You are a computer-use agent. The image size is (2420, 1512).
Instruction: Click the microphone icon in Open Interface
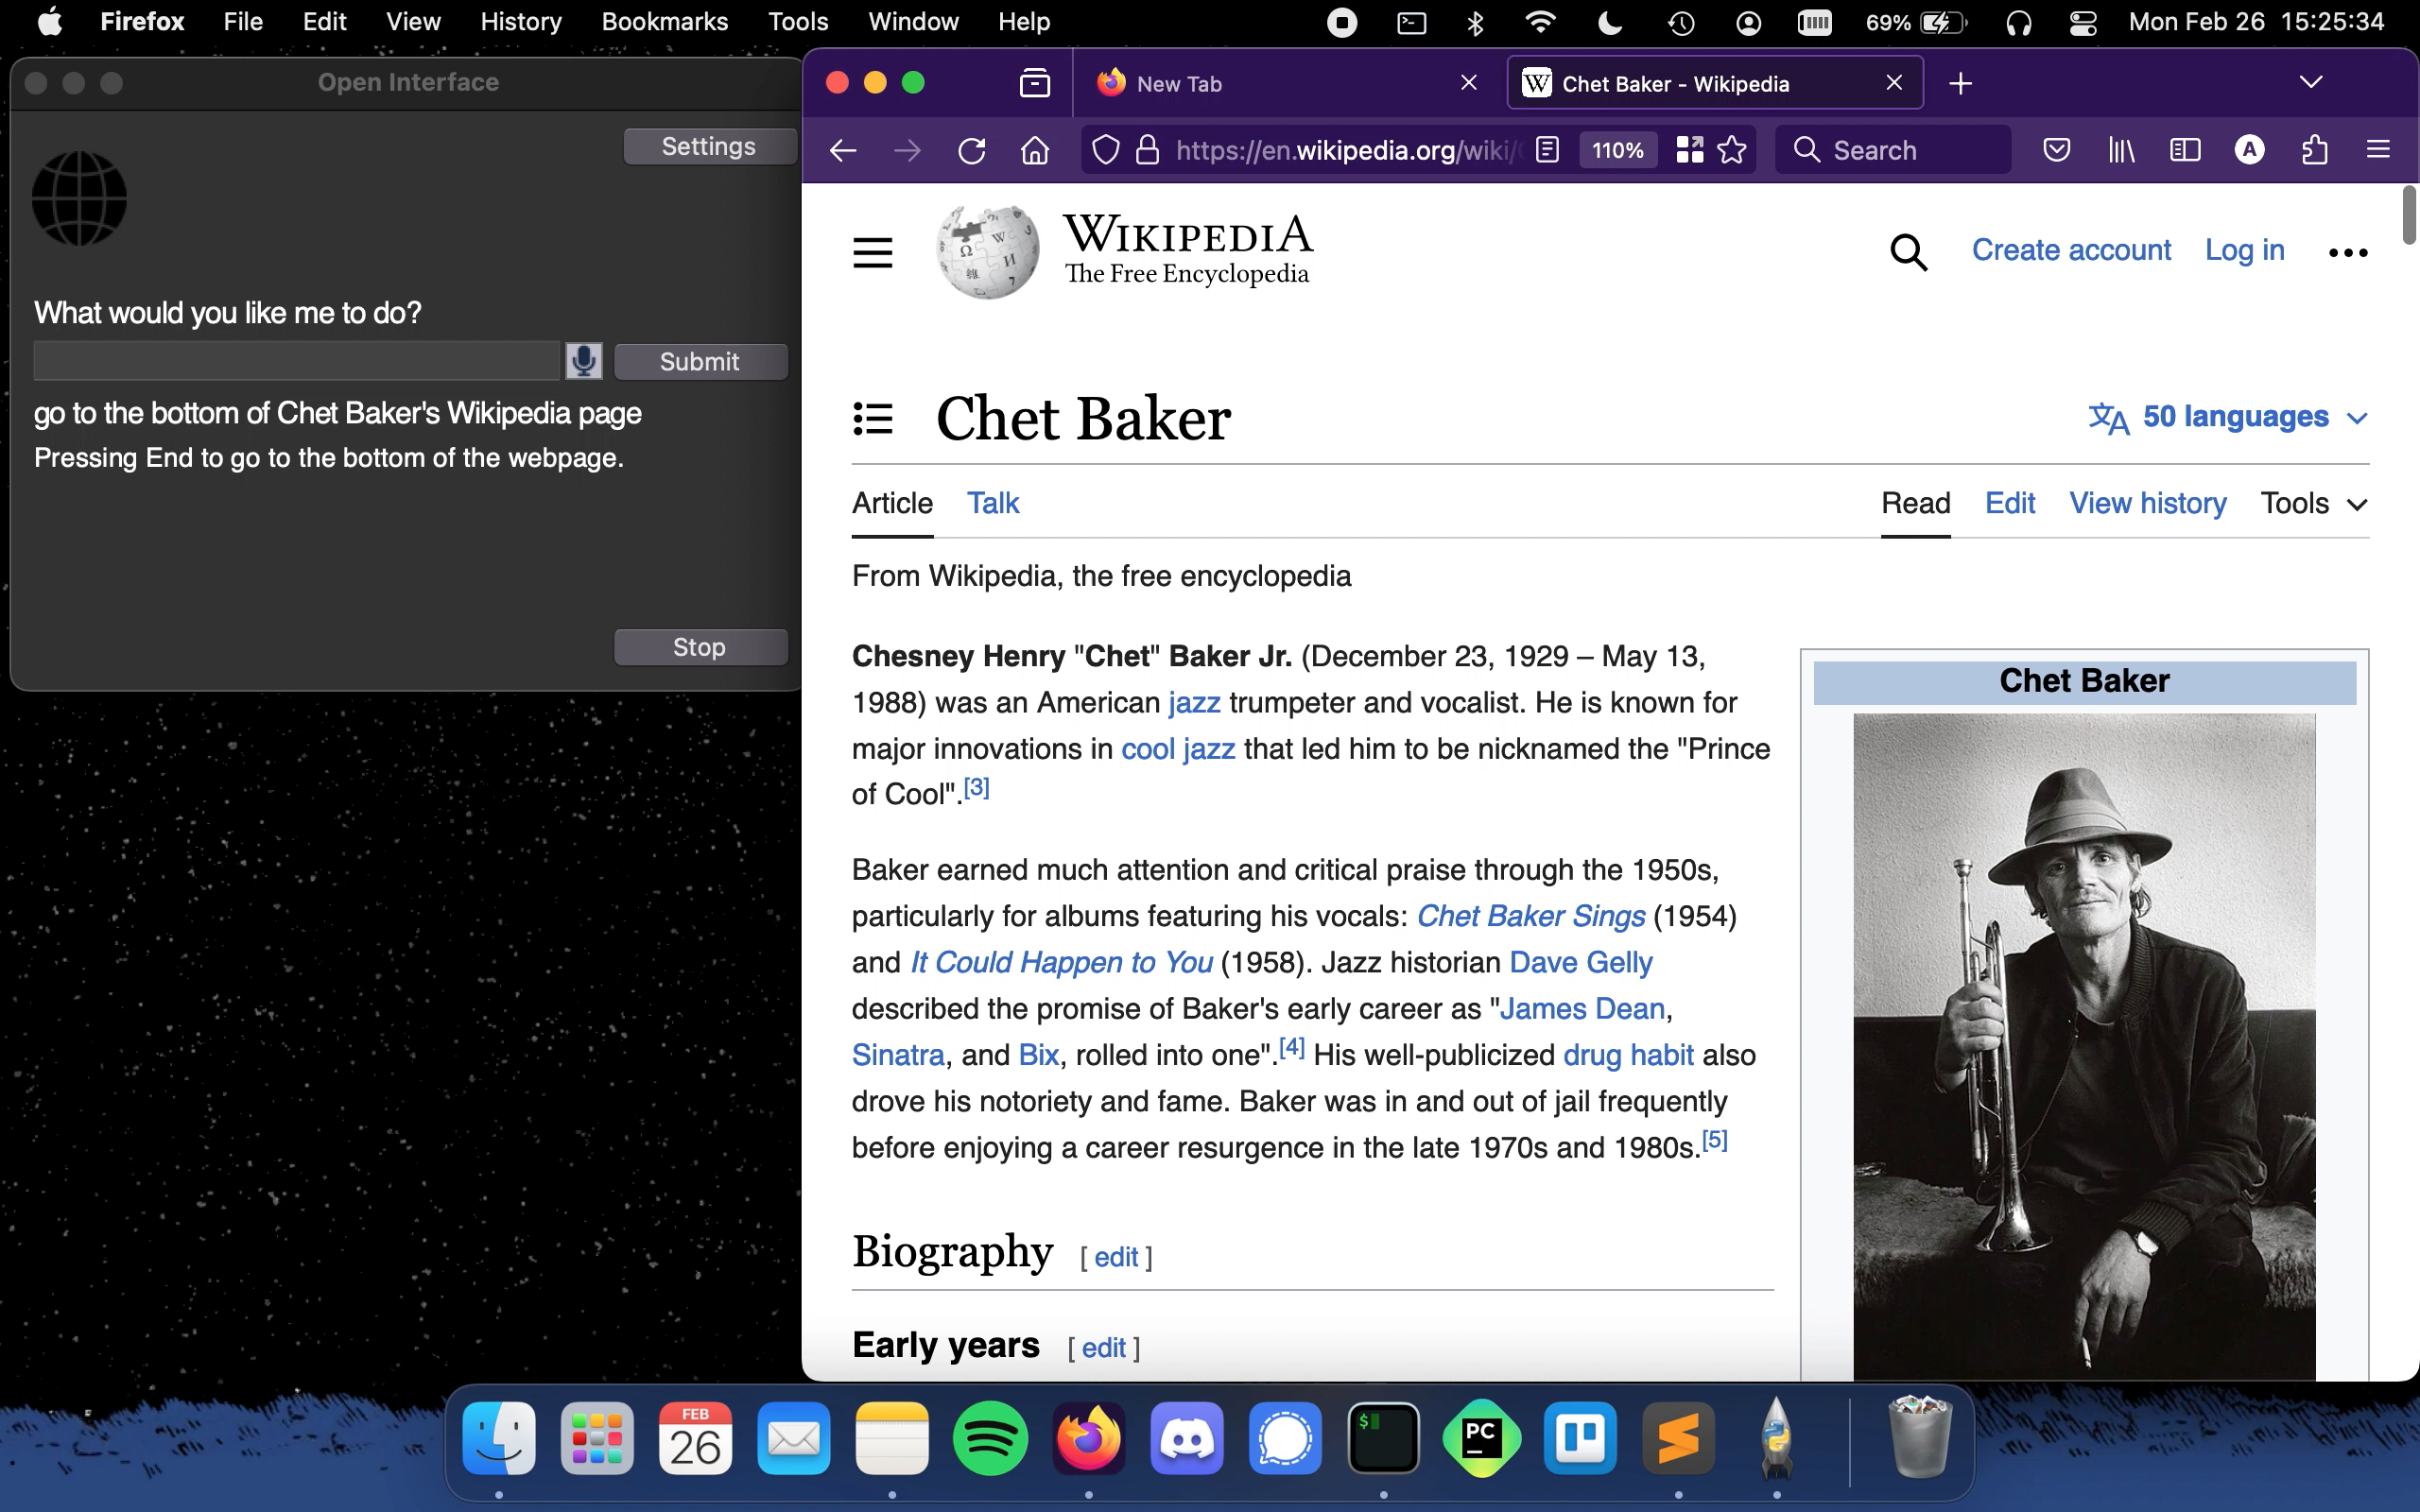coord(584,361)
